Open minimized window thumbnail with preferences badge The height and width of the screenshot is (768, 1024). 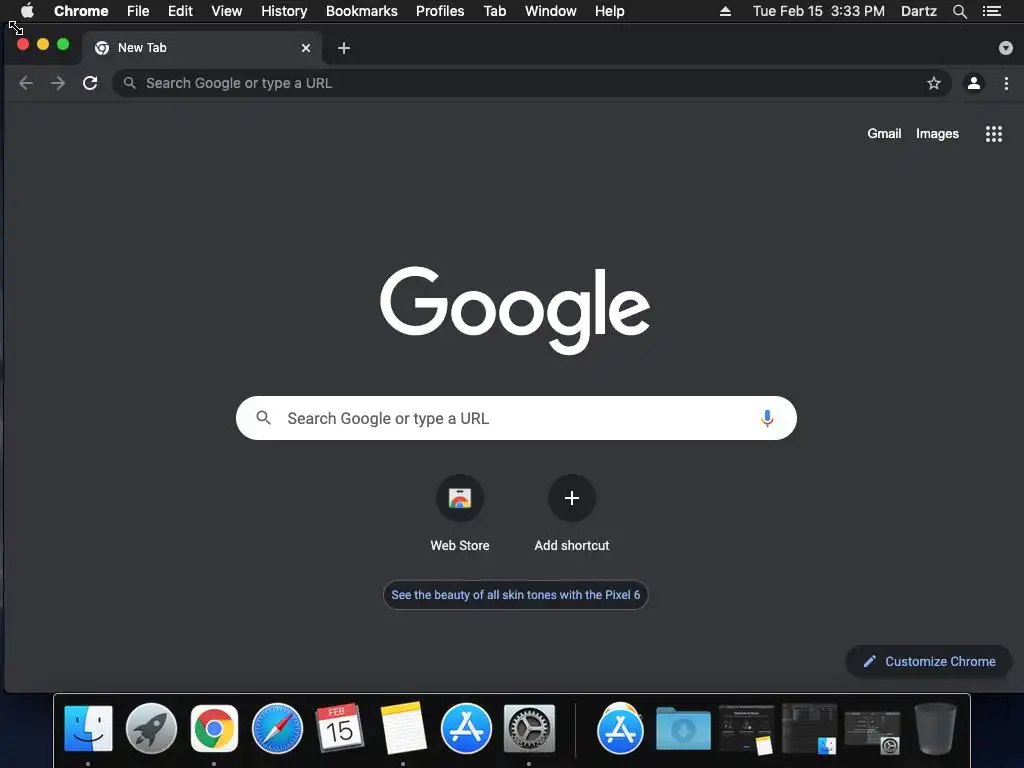coord(872,731)
